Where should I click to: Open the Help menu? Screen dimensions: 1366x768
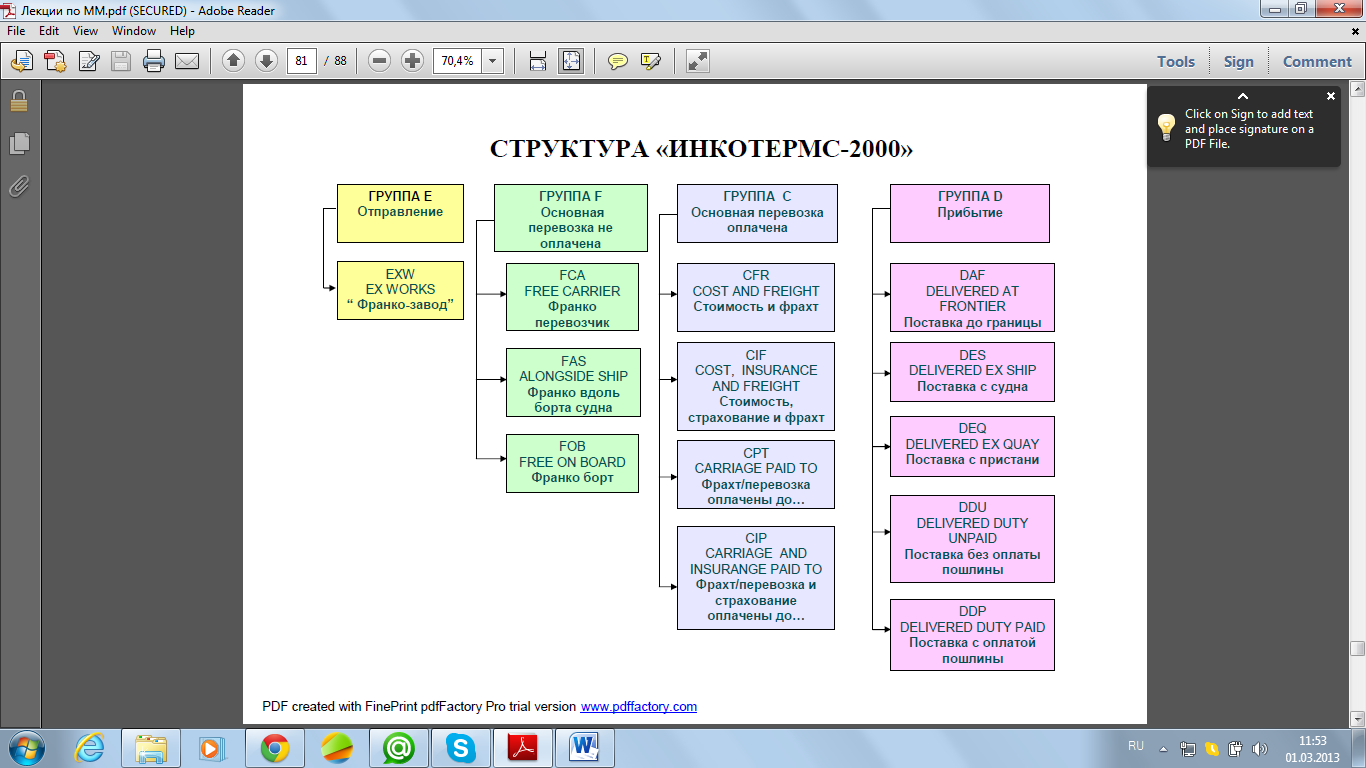point(182,31)
